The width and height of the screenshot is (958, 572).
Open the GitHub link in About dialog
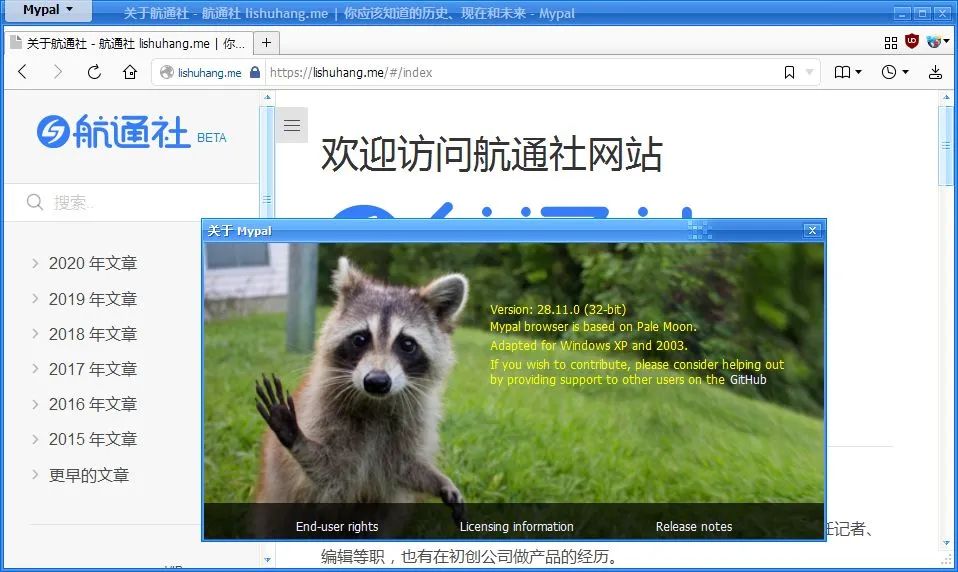(x=748, y=380)
